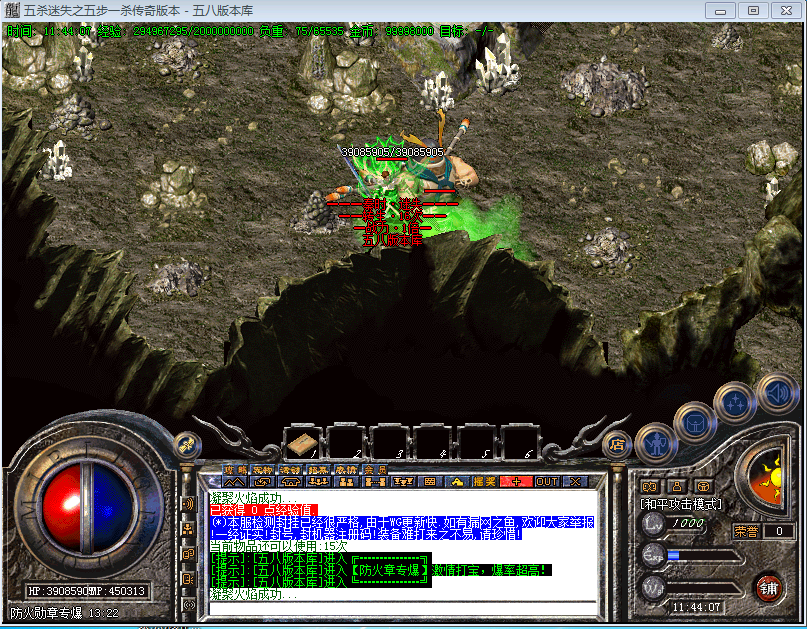Click the three-trophies ranking icon
The height and width of the screenshot is (629, 807).
pos(402,482)
